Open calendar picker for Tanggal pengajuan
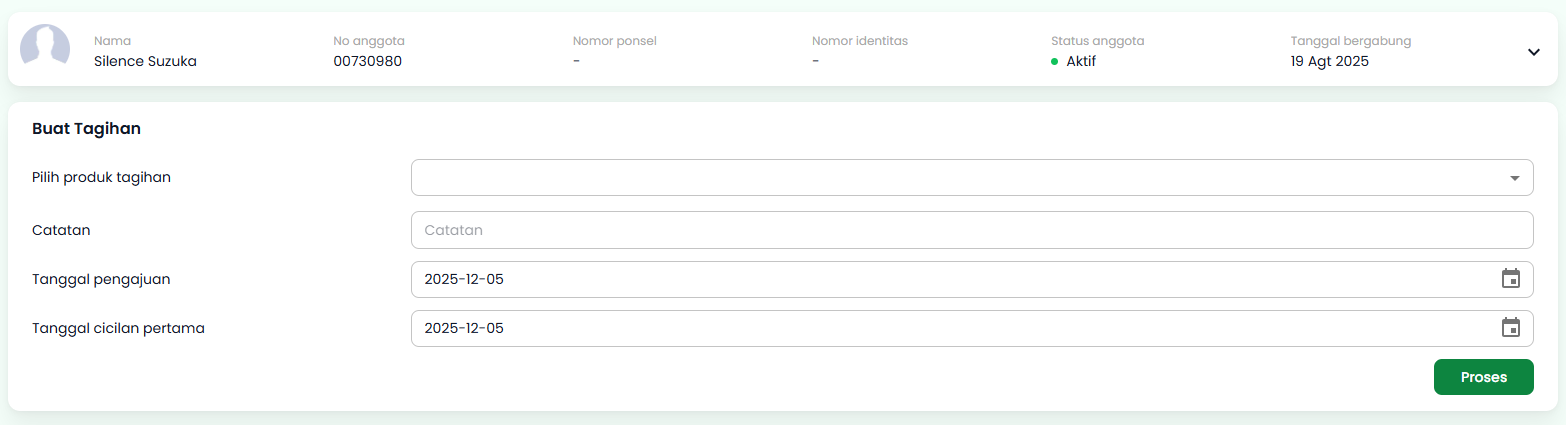This screenshot has width=1566, height=425. click(1510, 279)
